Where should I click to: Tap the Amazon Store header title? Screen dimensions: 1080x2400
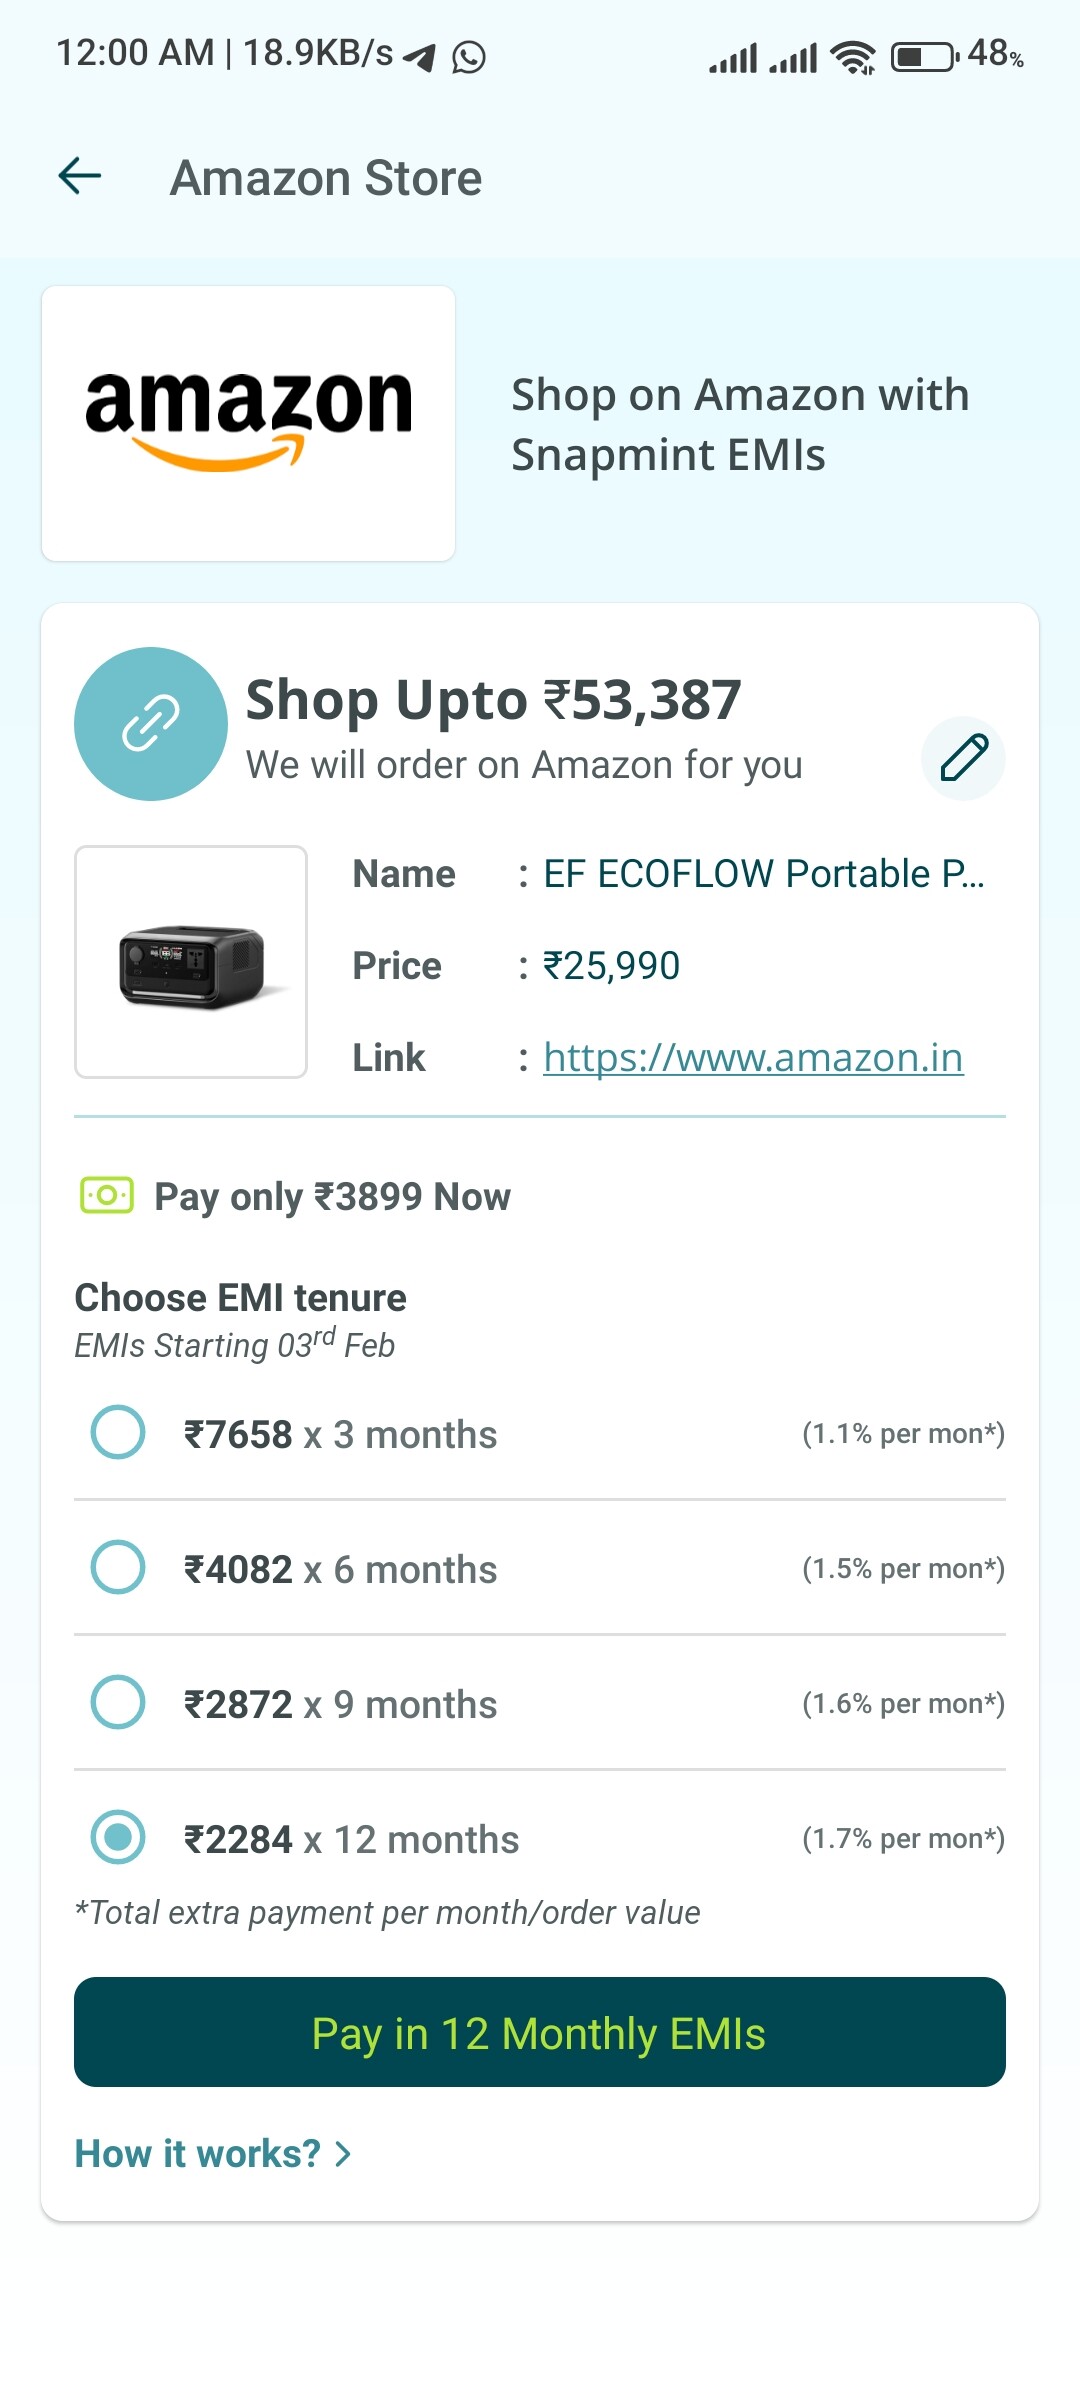coord(326,178)
